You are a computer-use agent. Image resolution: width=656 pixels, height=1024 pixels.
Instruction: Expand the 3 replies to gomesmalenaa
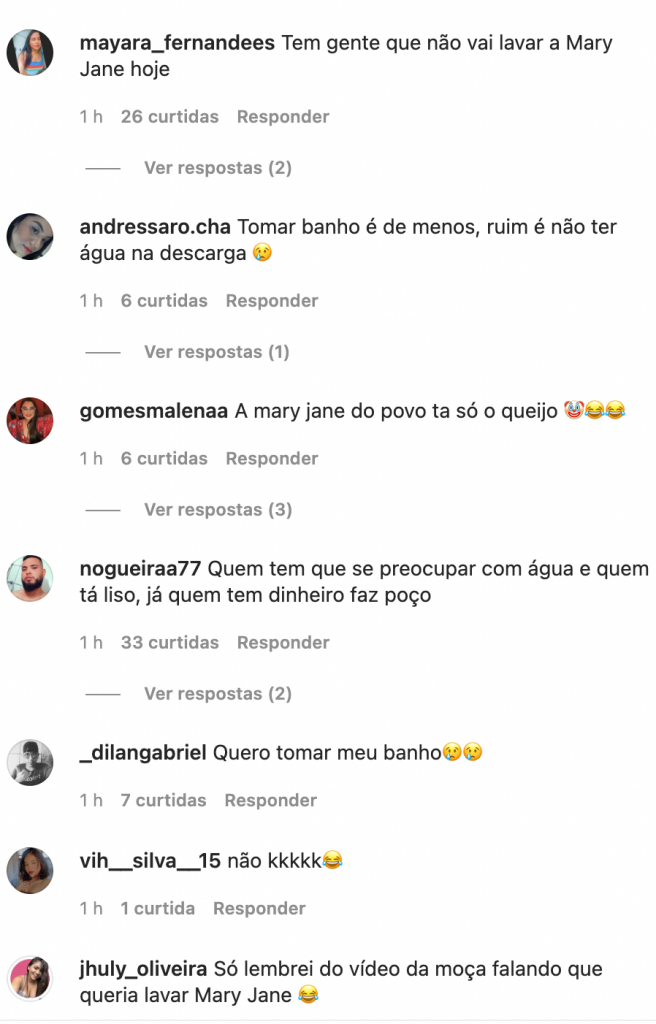pyautogui.click(x=218, y=509)
